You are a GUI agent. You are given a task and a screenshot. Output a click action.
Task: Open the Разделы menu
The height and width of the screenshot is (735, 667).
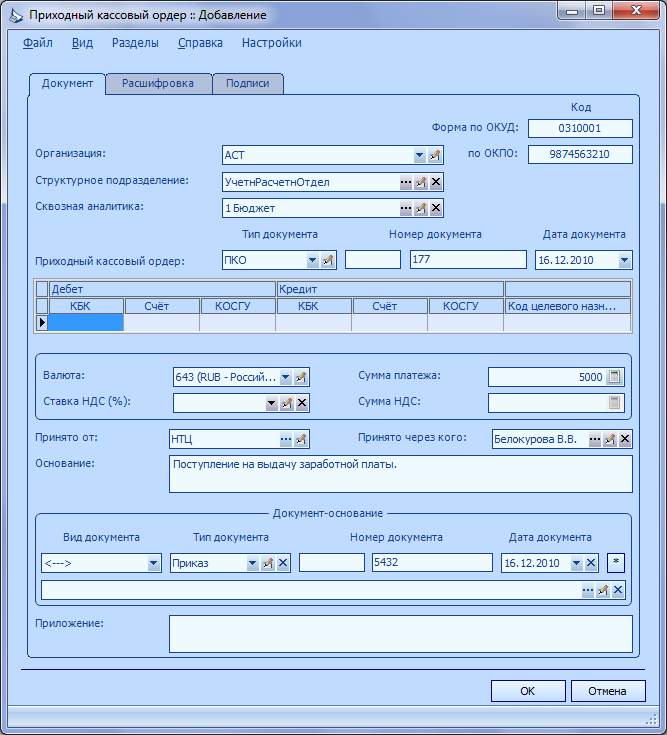tap(135, 43)
